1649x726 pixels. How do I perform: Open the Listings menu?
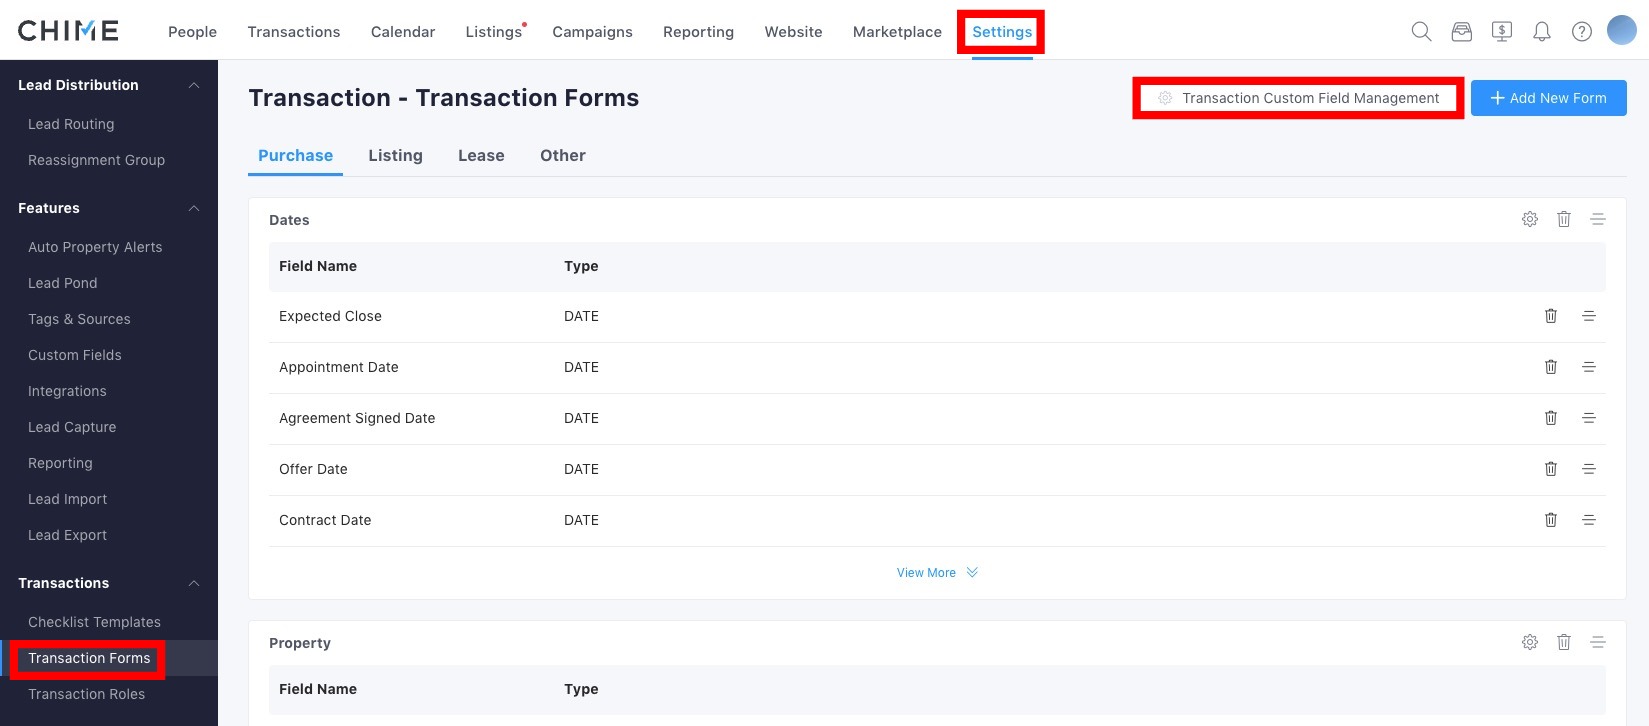point(494,32)
